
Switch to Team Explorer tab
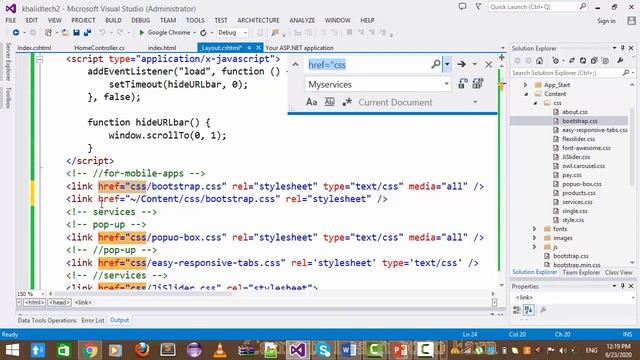point(581,272)
